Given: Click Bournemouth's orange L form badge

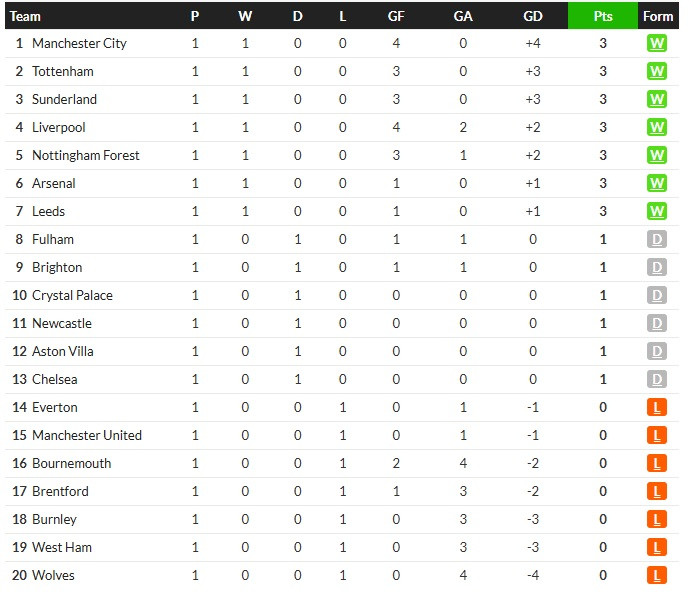Looking at the screenshot, I should point(656,463).
